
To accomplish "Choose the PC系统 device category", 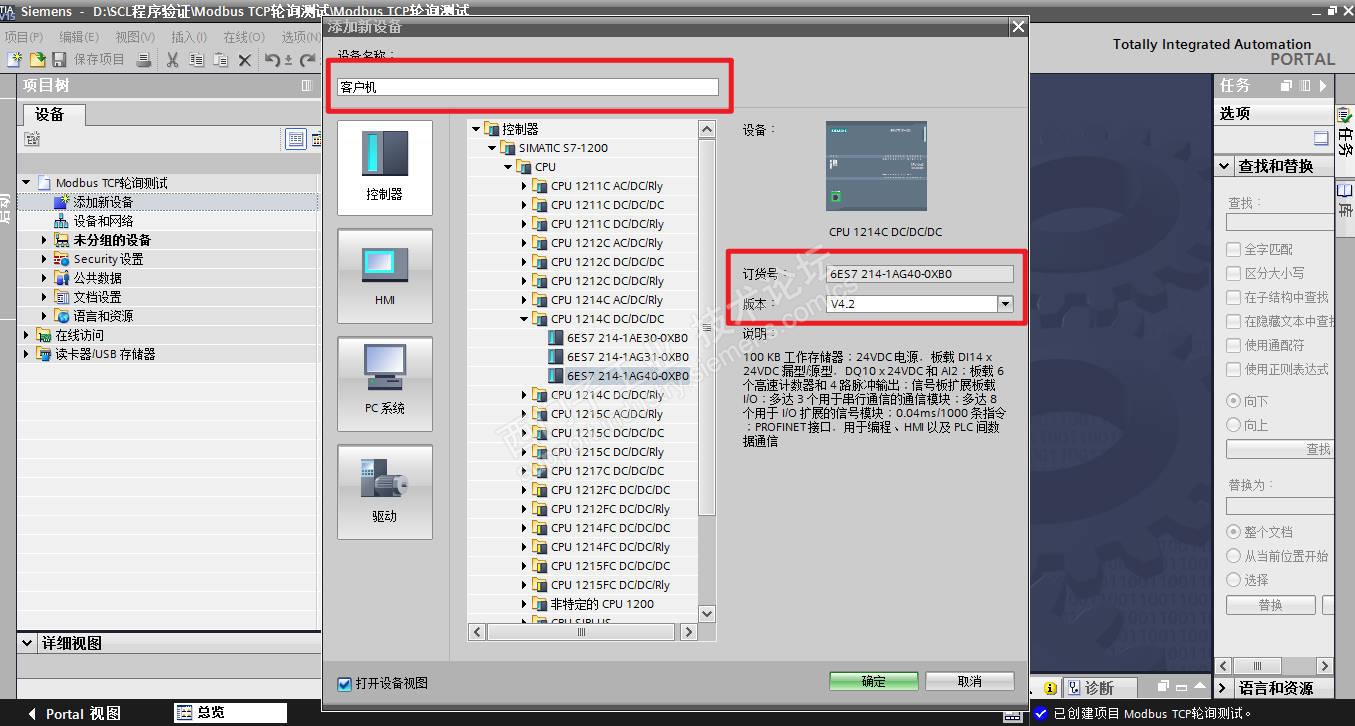I will tap(385, 383).
